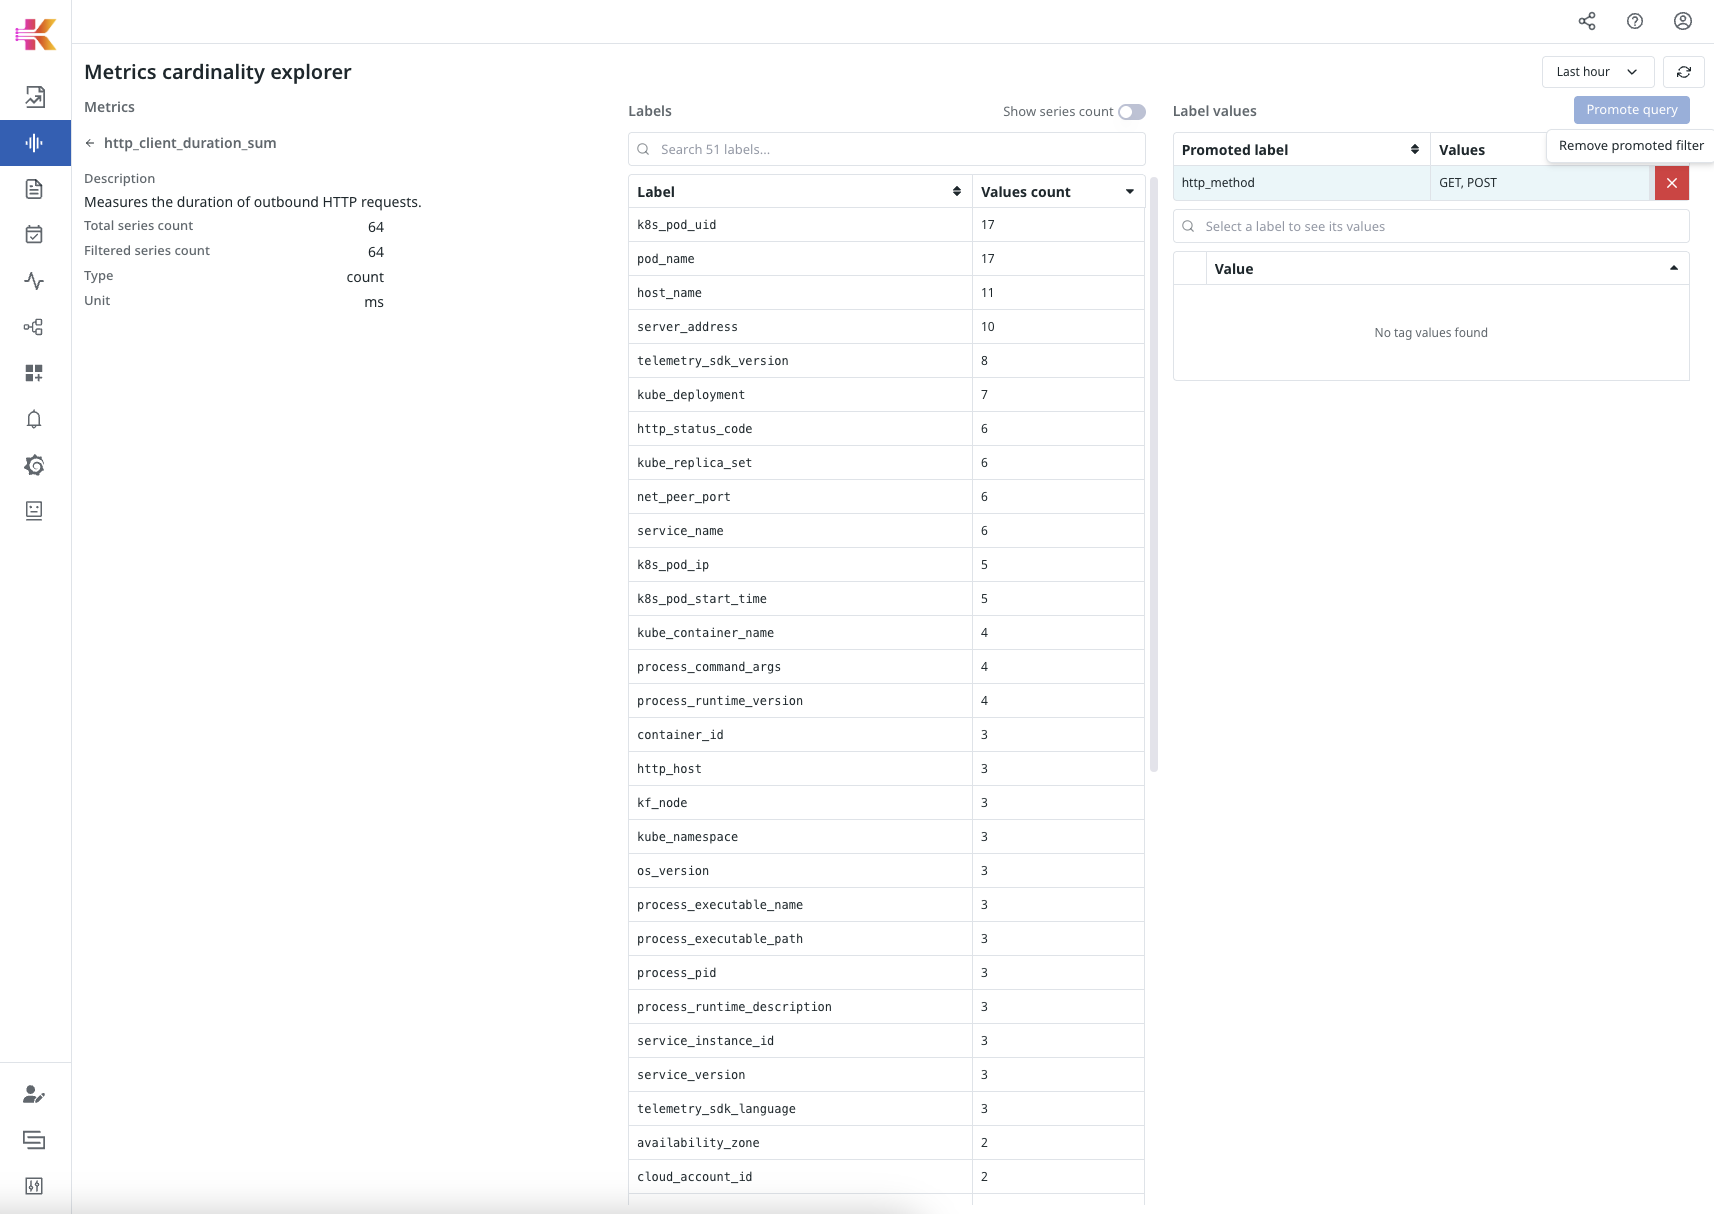Remove the http_method promoted filter
Viewport: 1714px width, 1214px height.
point(1671,183)
